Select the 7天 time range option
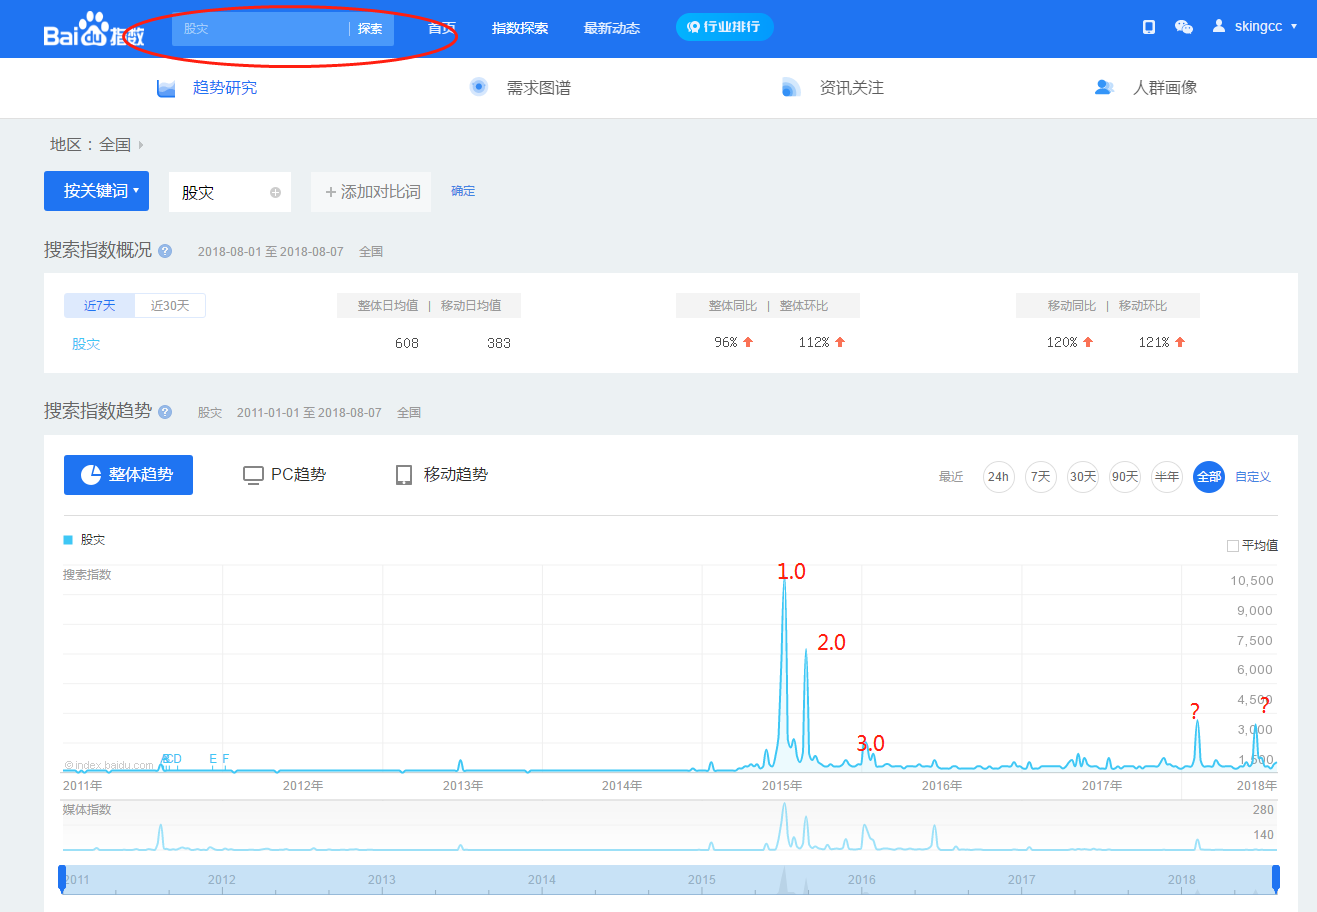This screenshot has height=912, width=1317. 1041,477
